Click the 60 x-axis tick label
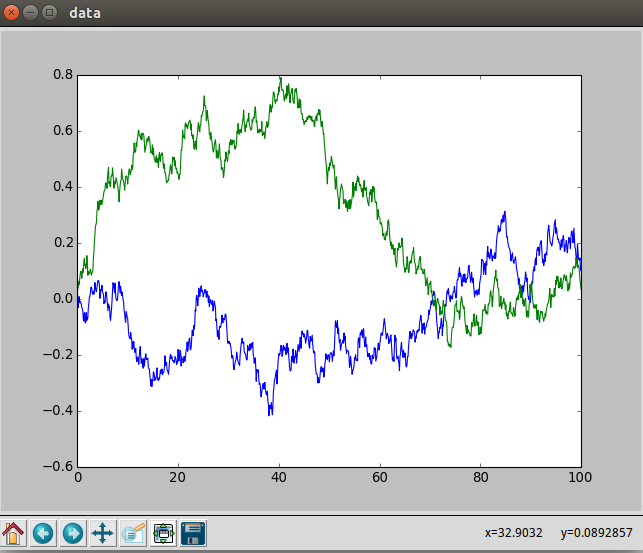 (x=380, y=477)
